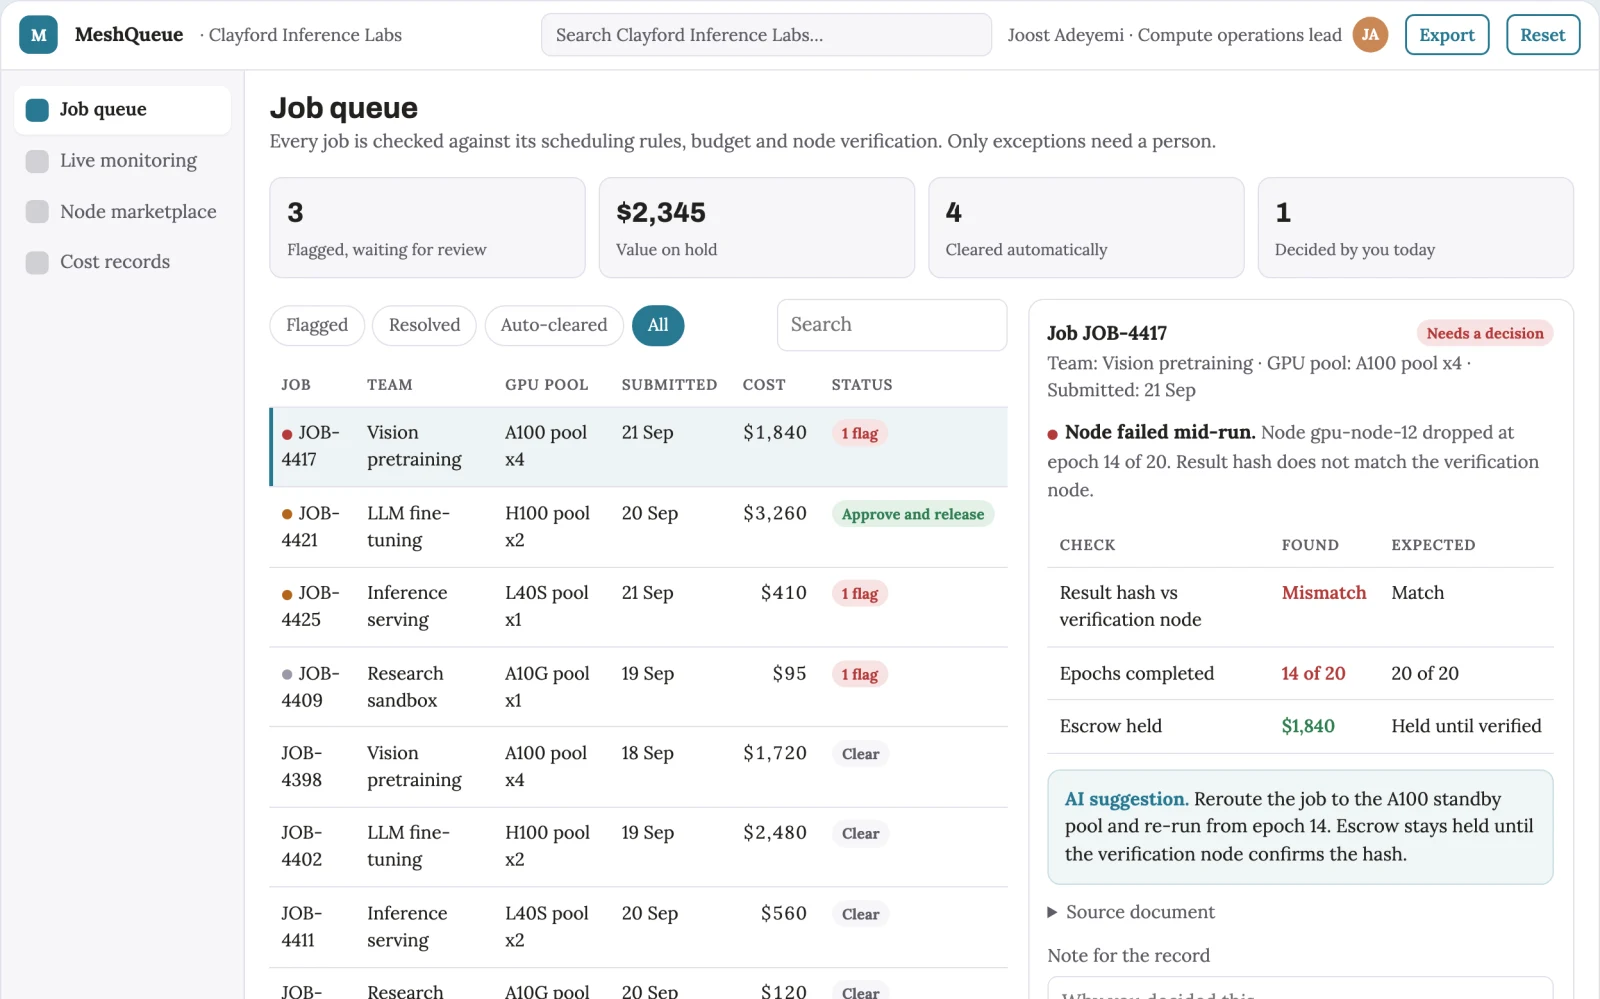Click the Needs a decision badge
The height and width of the screenshot is (999, 1600).
pyautogui.click(x=1485, y=333)
